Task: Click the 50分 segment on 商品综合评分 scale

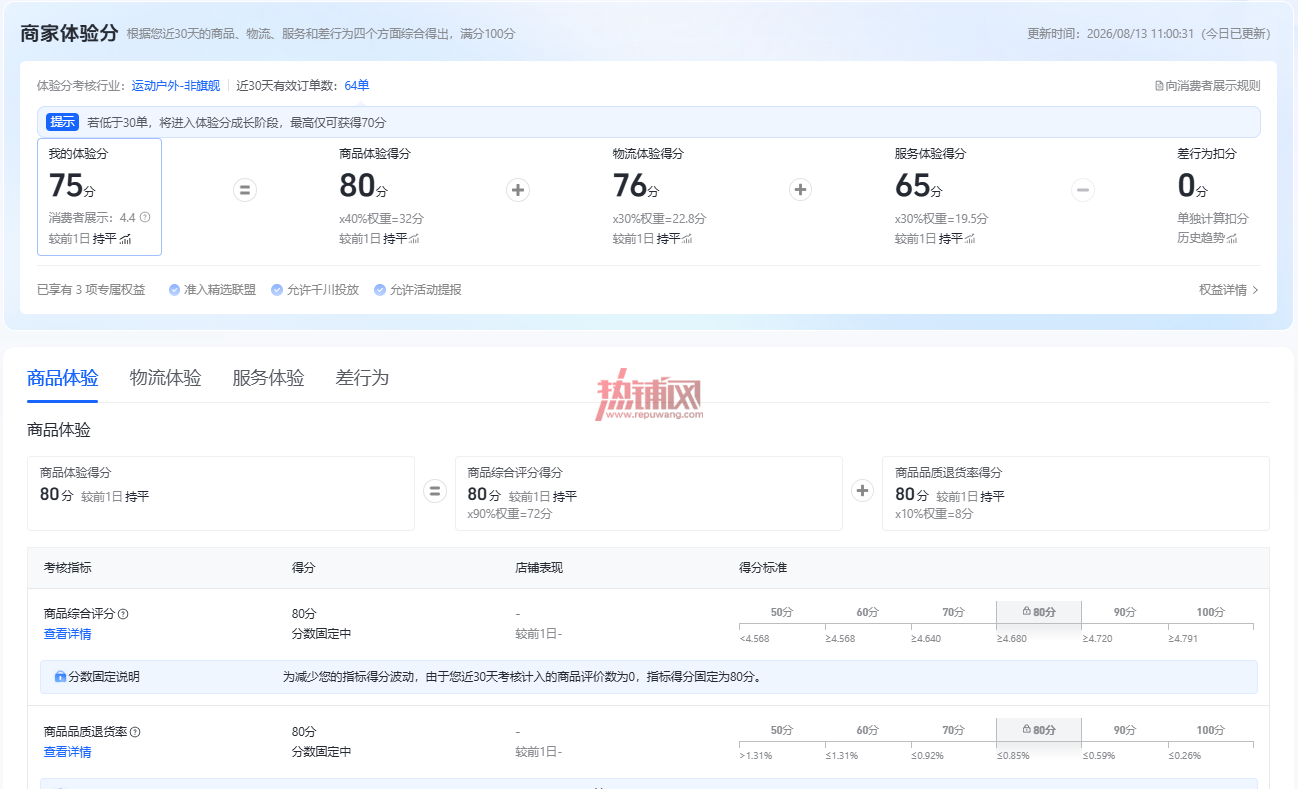Action: pos(782,612)
